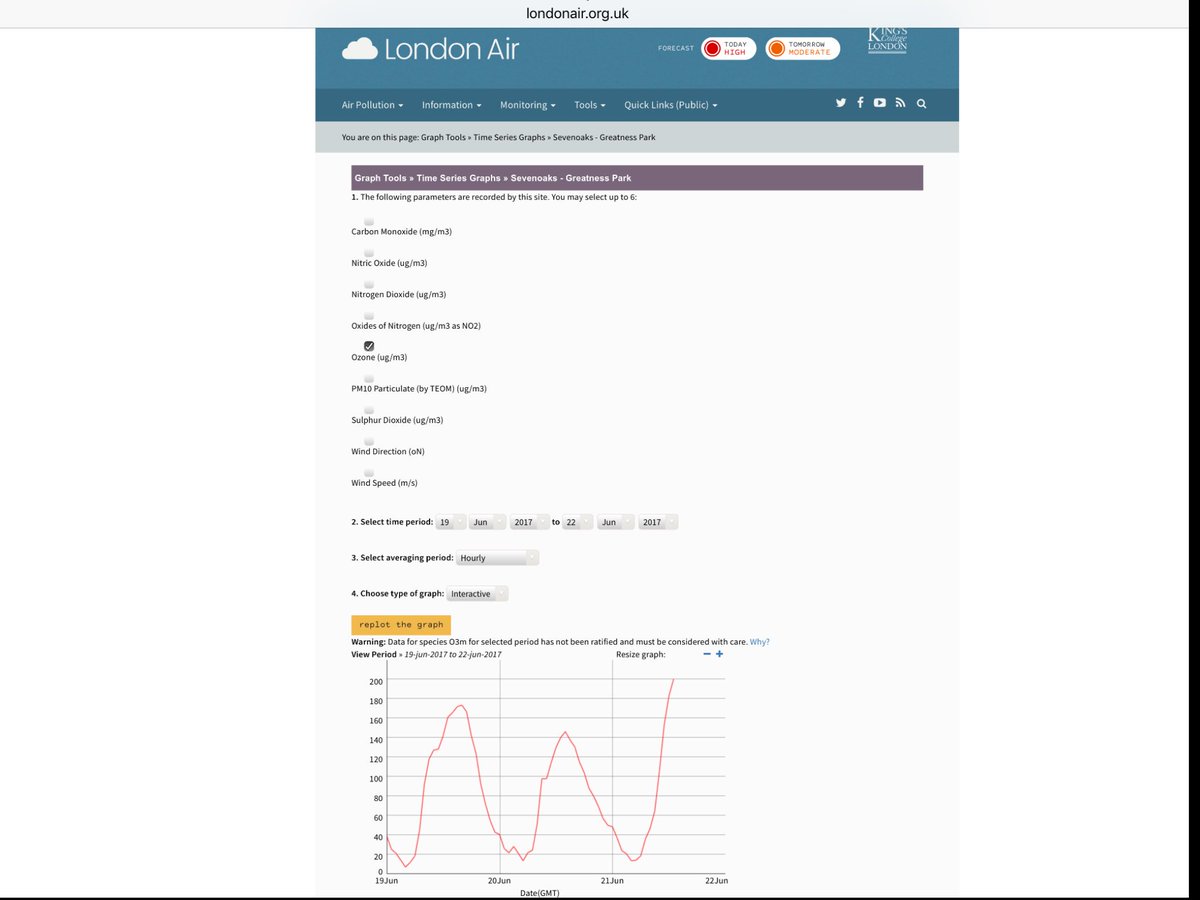This screenshot has height=900, width=1200.
Task: Click the 'Graph Tools » Time Series Graphs' heading bar
Action: click(637, 178)
